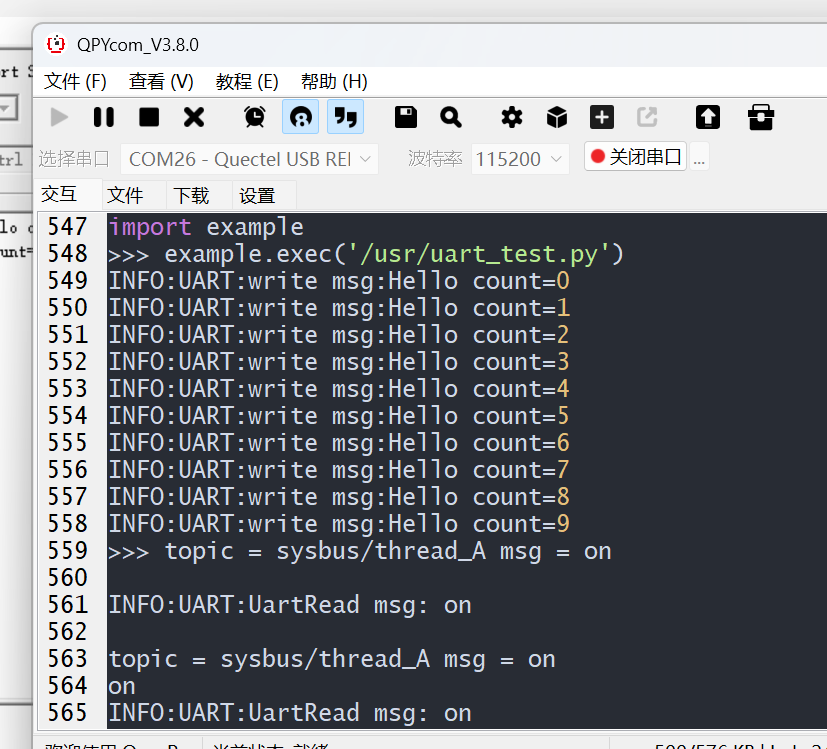Click the 3D cube package icon

pos(557,117)
